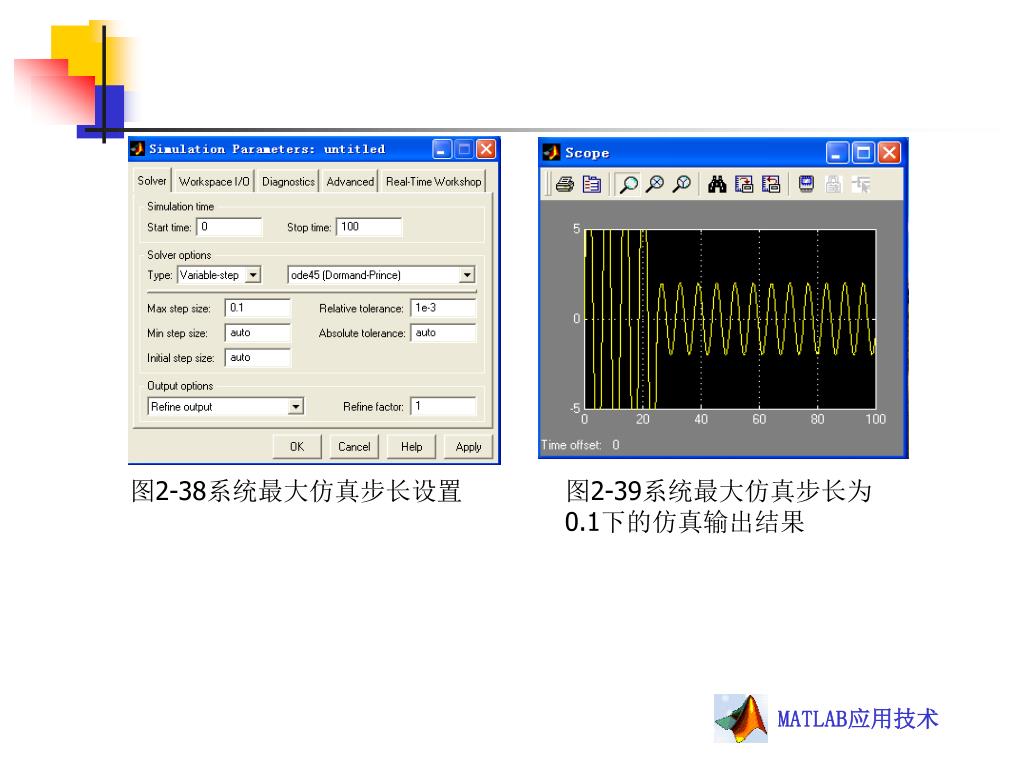
Task: Click the 图2-39 caption text
Action: coord(718,506)
